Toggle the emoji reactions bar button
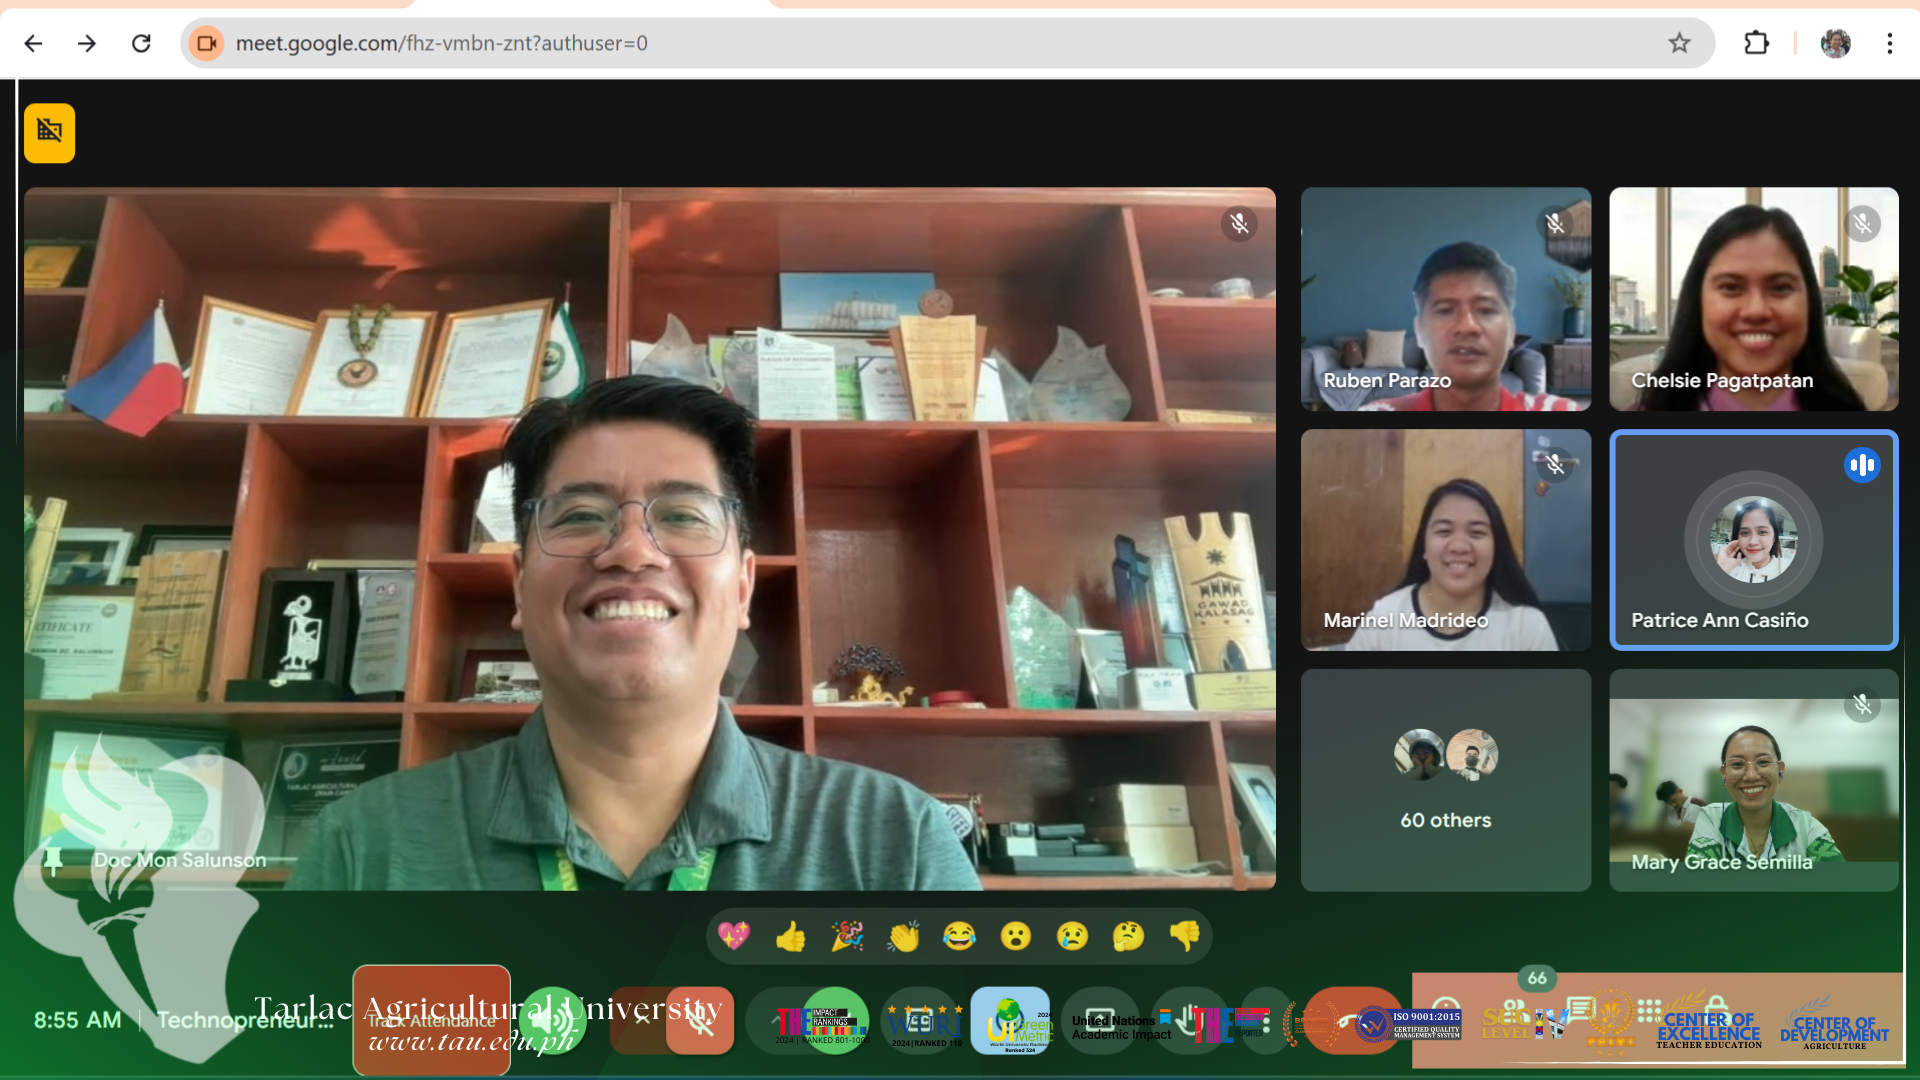The height and width of the screenshot is (1080, 1920). (1010, 1021)
